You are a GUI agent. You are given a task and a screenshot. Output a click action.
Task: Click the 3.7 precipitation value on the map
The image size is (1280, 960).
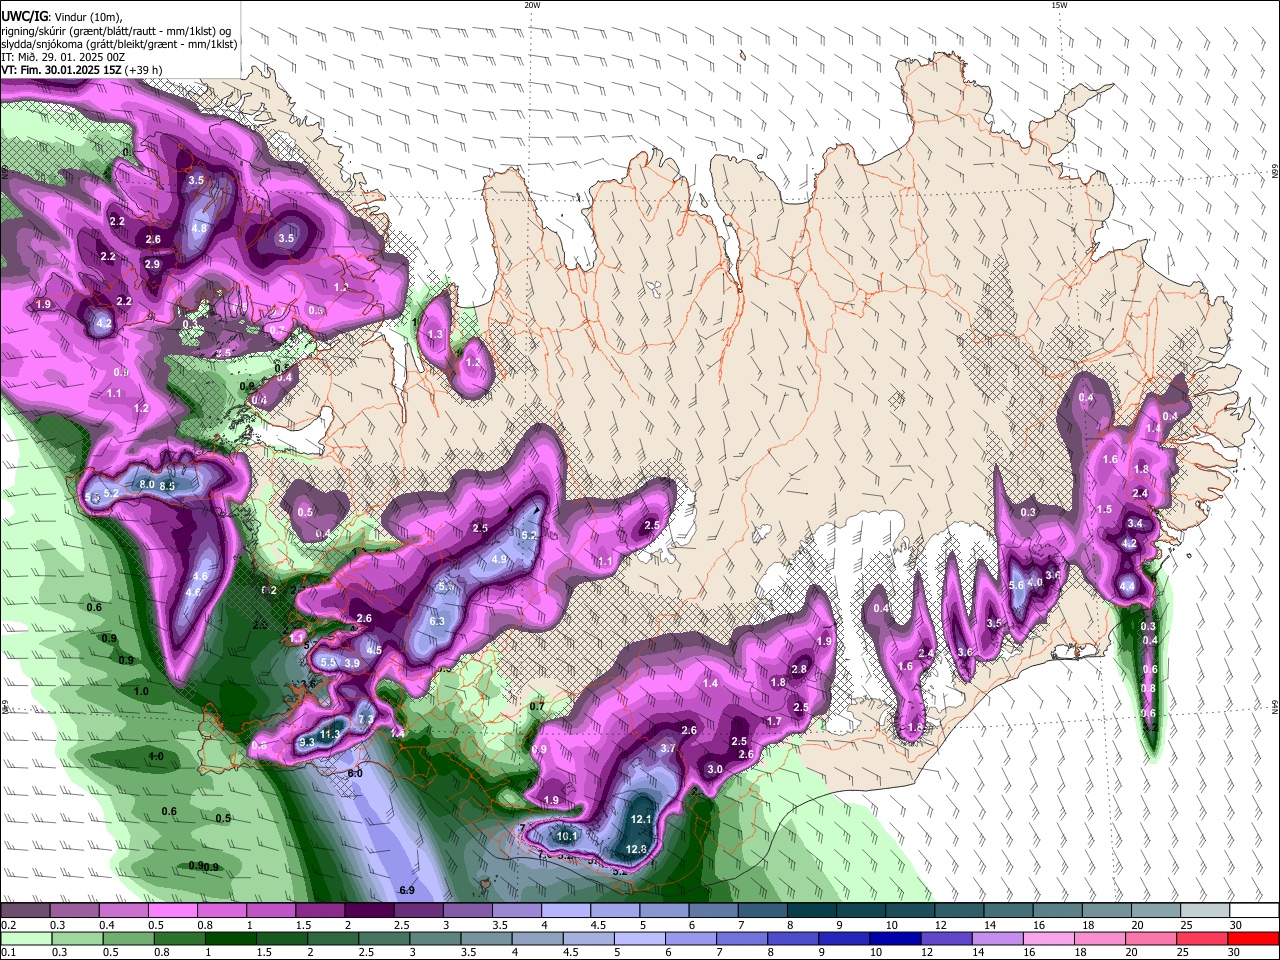pos(668,748)
